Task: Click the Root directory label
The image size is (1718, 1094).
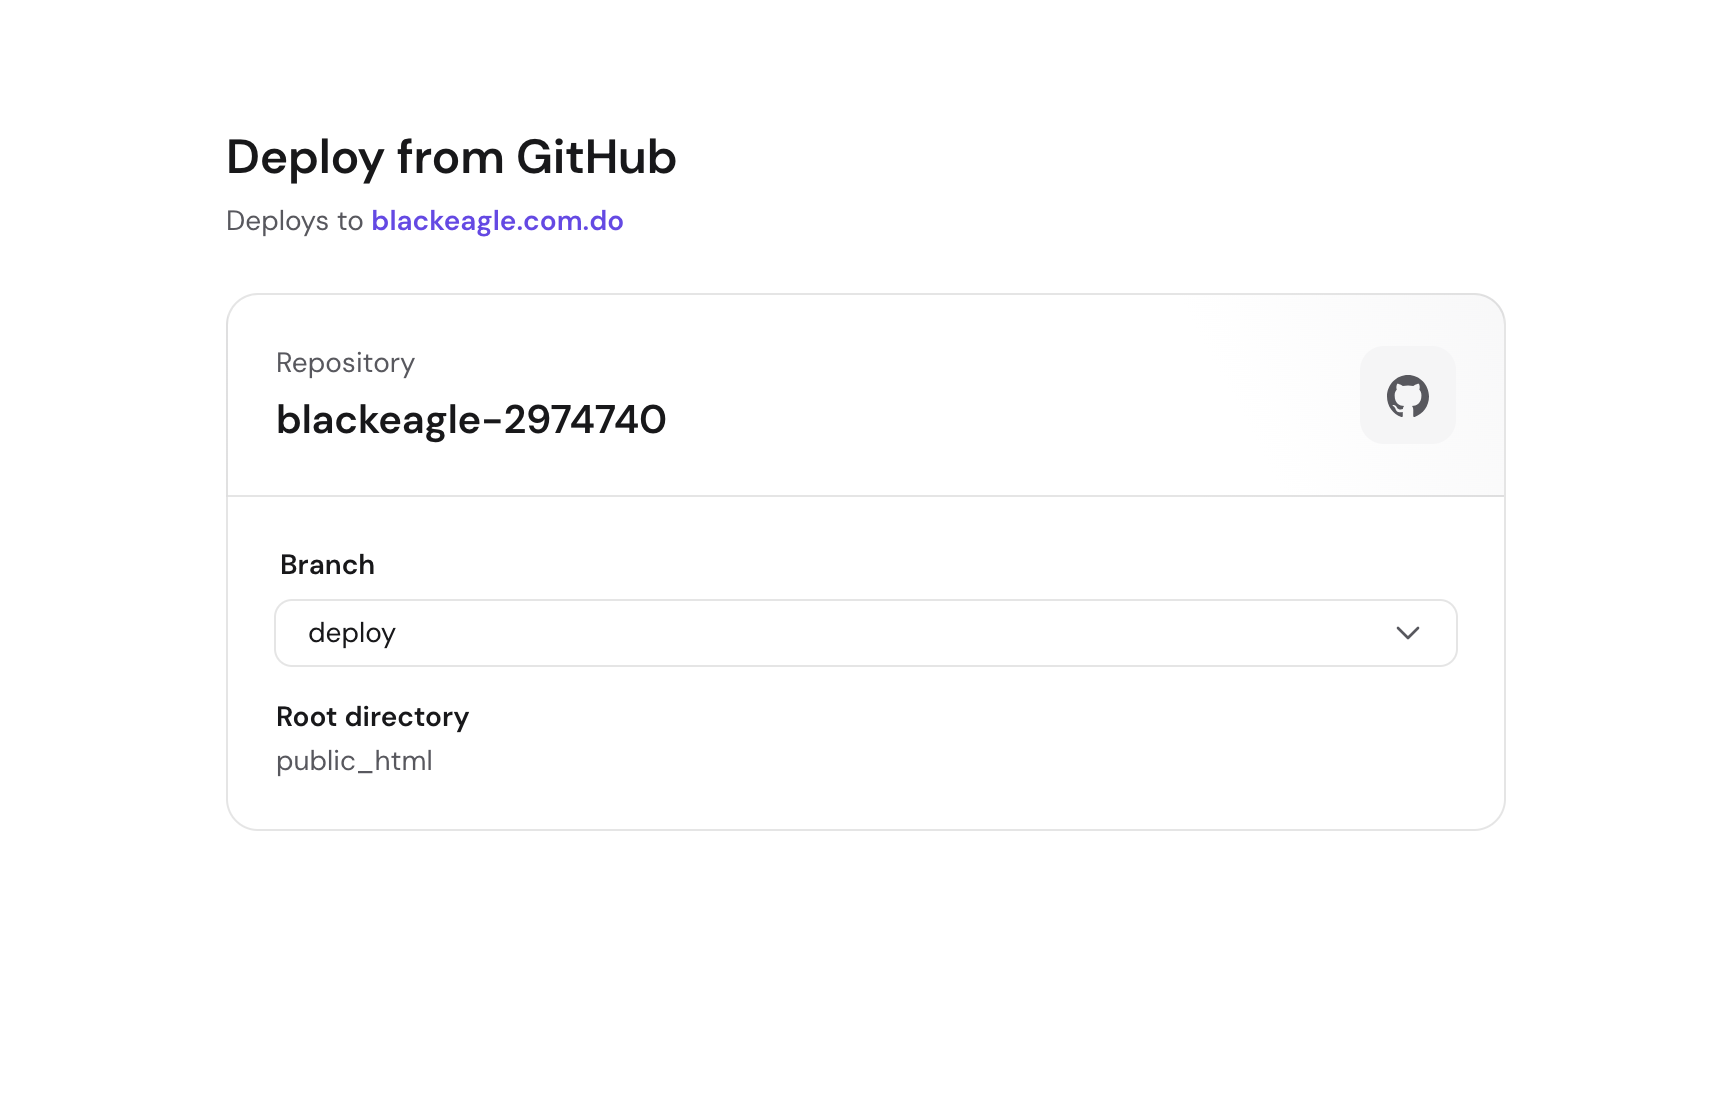Action: click(372, 717)
